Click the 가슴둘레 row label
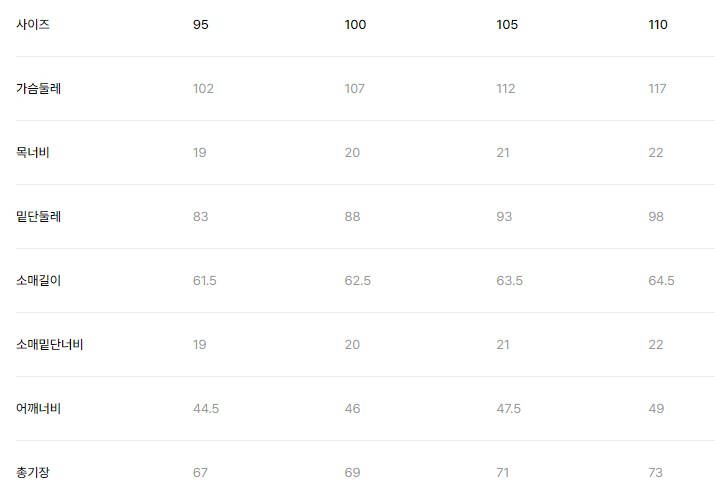The height and width of the screenshot is (503, 715). pyautogui.click(x=39, y=89)
